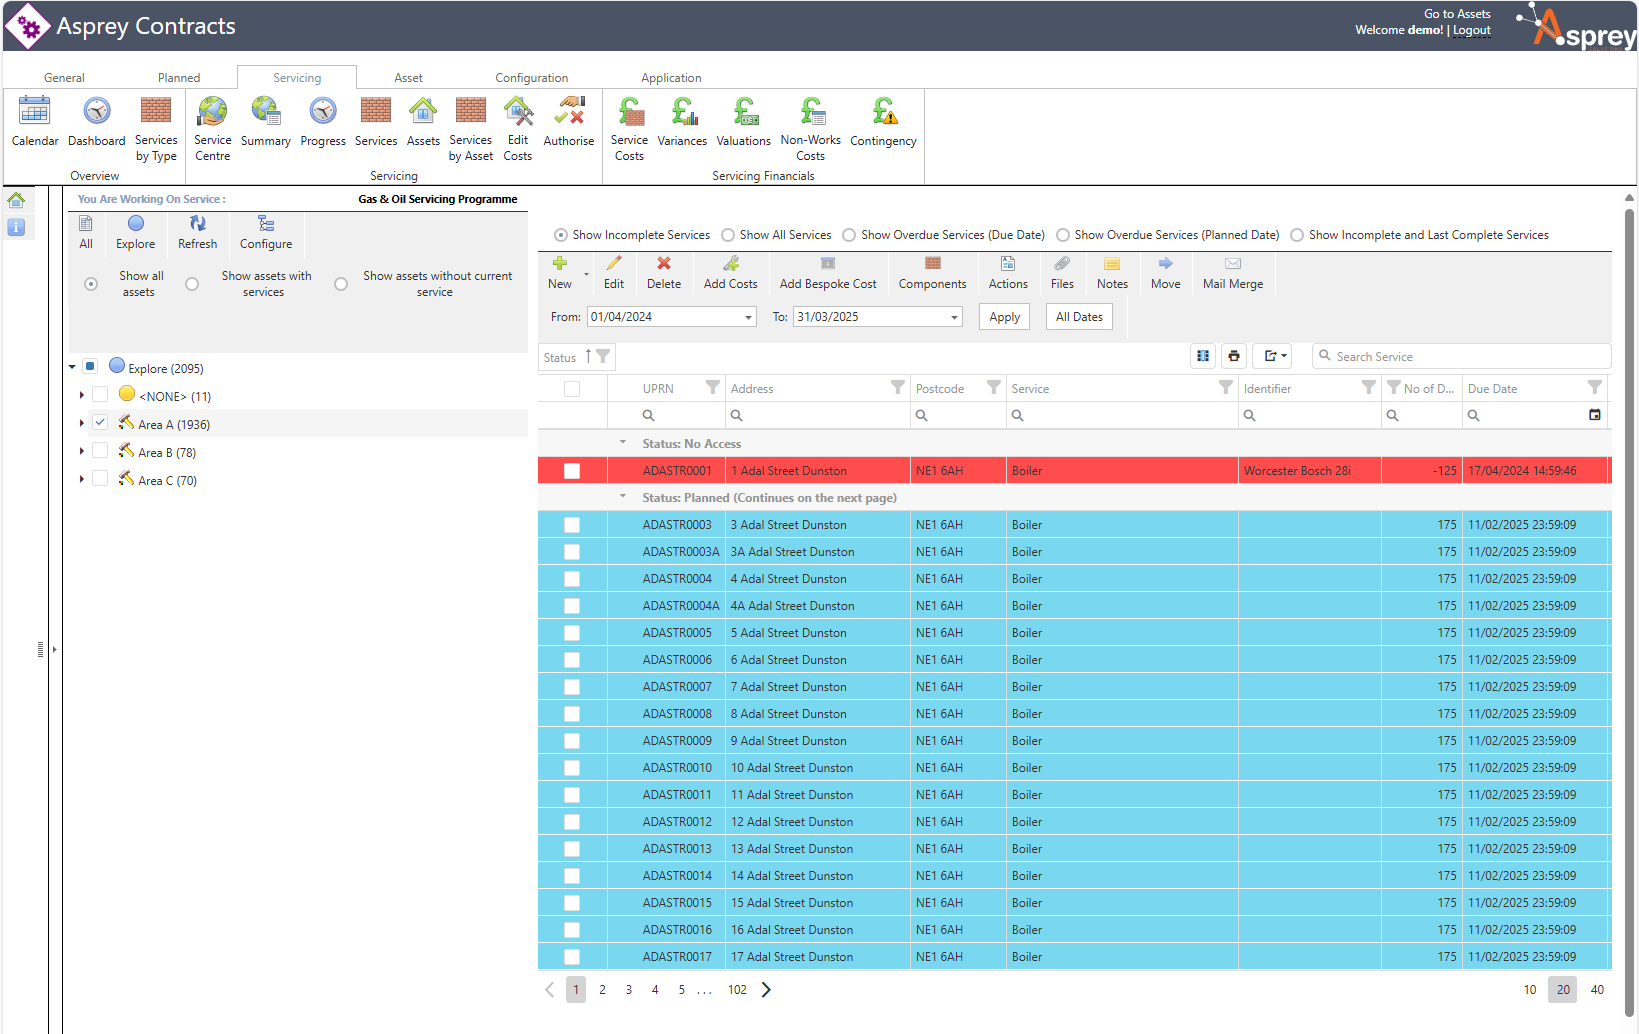Open the export dropdown beside the print icon
The image size is (1639, 1034).
pos(1273,356)
